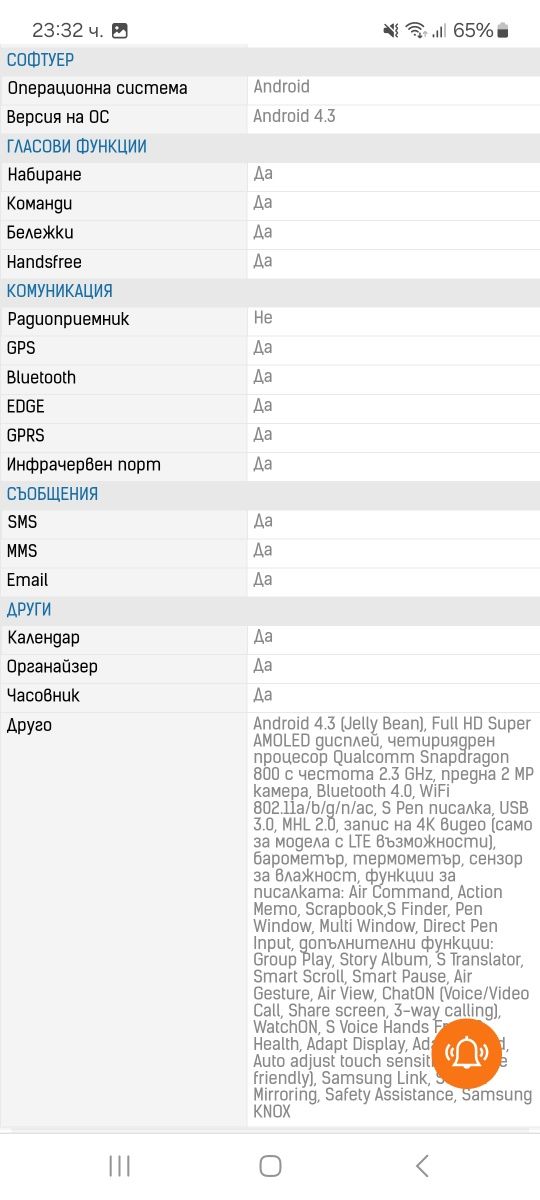Tap the Android back navigation arrow
Image resolution: width=540 pixels, height=1200 pixels.
point(422,1165)
